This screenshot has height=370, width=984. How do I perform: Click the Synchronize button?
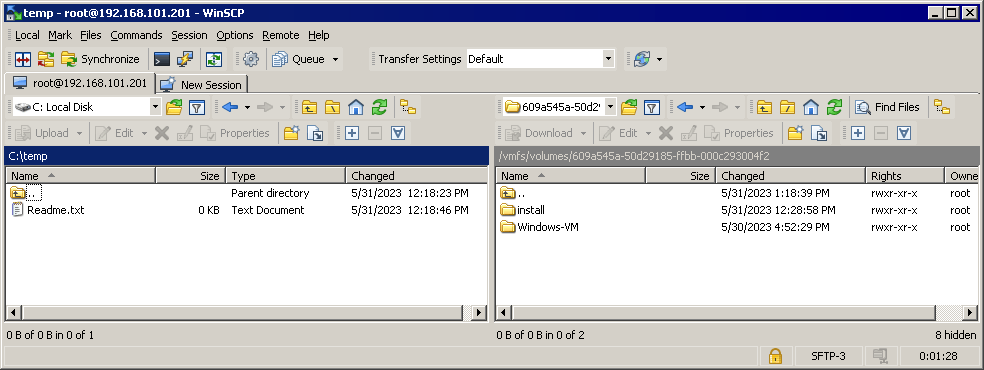tap(100, 59)
